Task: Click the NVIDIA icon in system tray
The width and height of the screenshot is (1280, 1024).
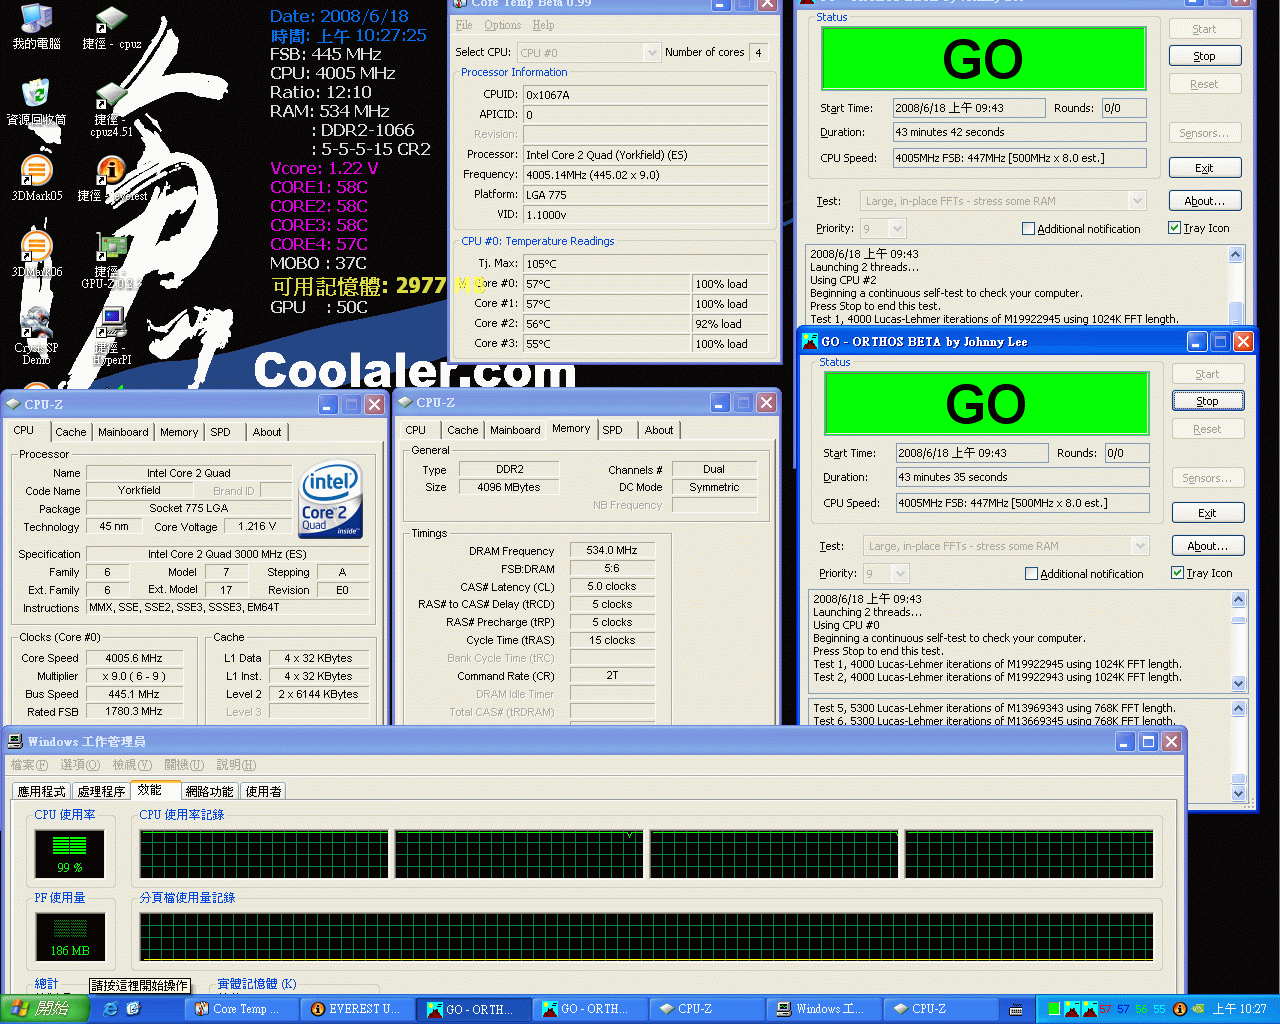Action: [x=1198, y=1009]
